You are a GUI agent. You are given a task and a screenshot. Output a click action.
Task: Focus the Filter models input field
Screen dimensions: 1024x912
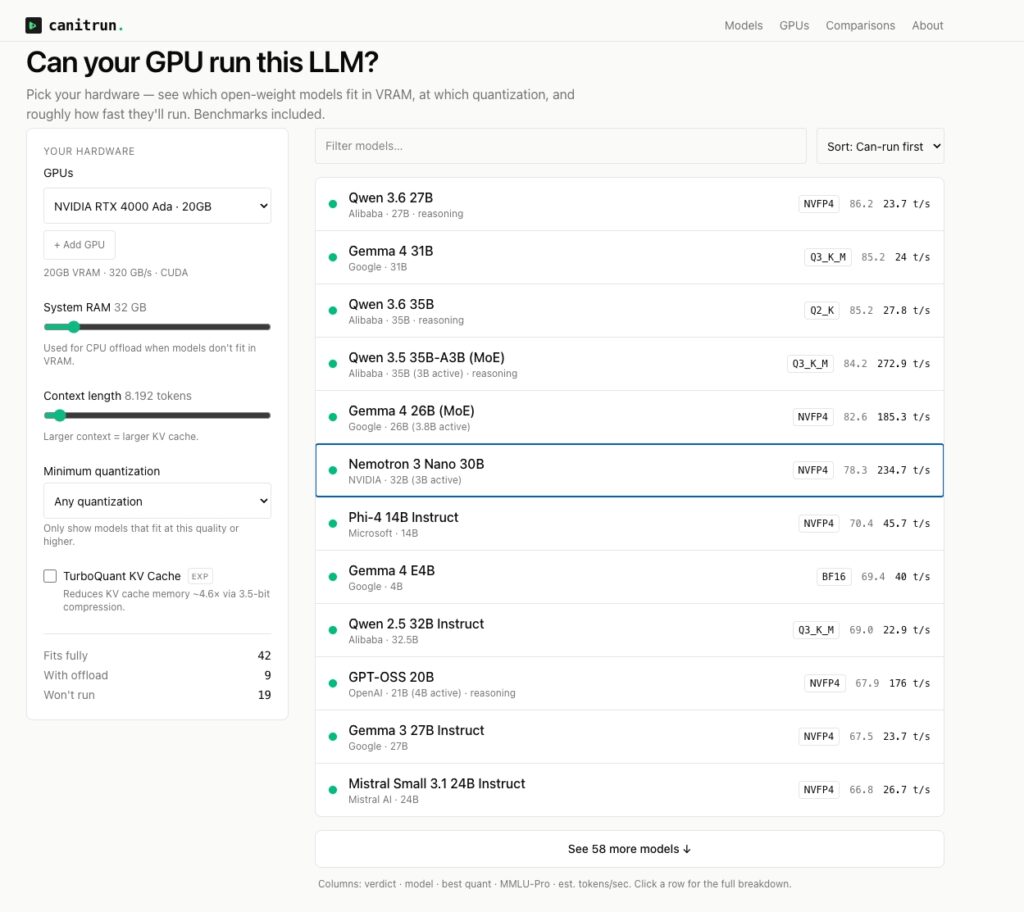click(560, 146)
